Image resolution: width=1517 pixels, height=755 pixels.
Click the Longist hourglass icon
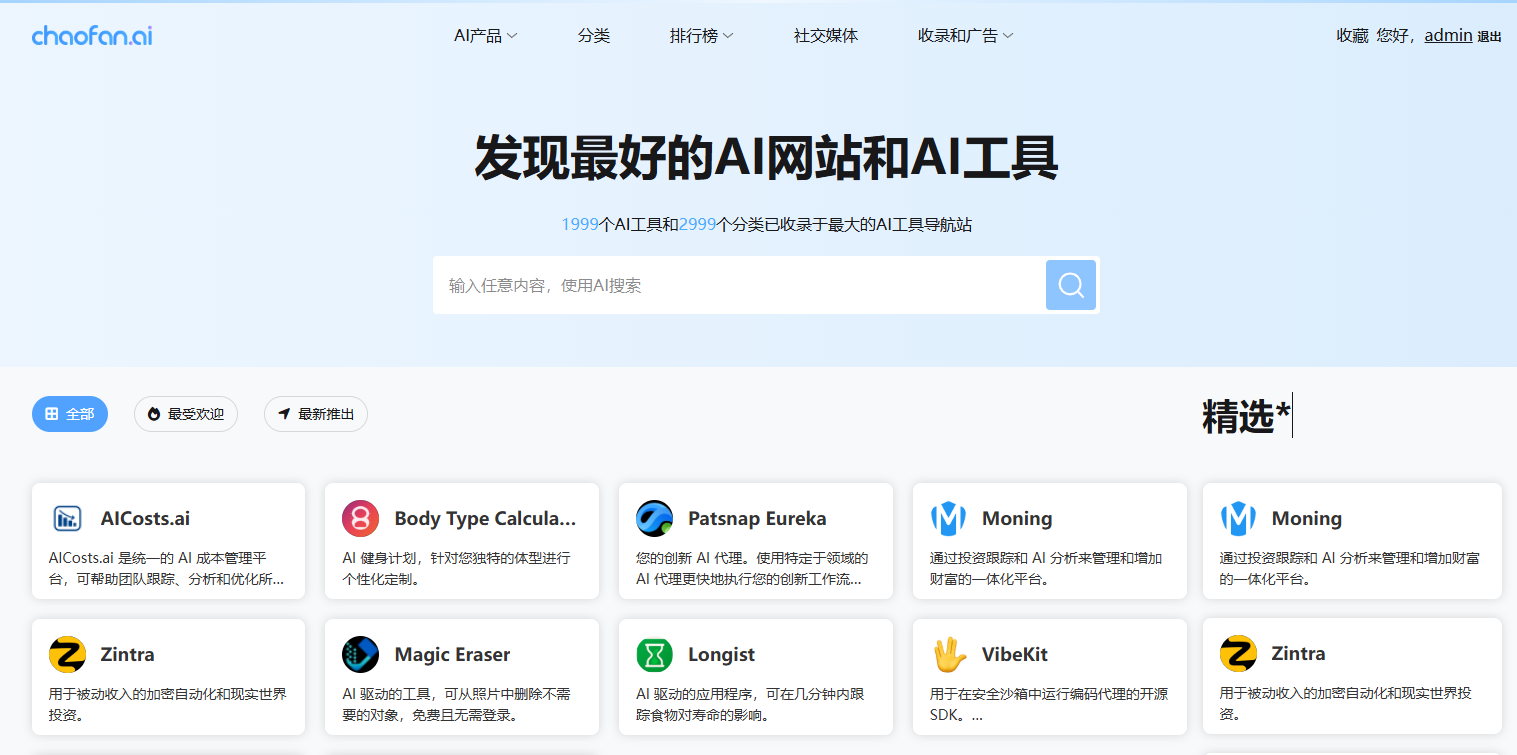pos(654,654)
